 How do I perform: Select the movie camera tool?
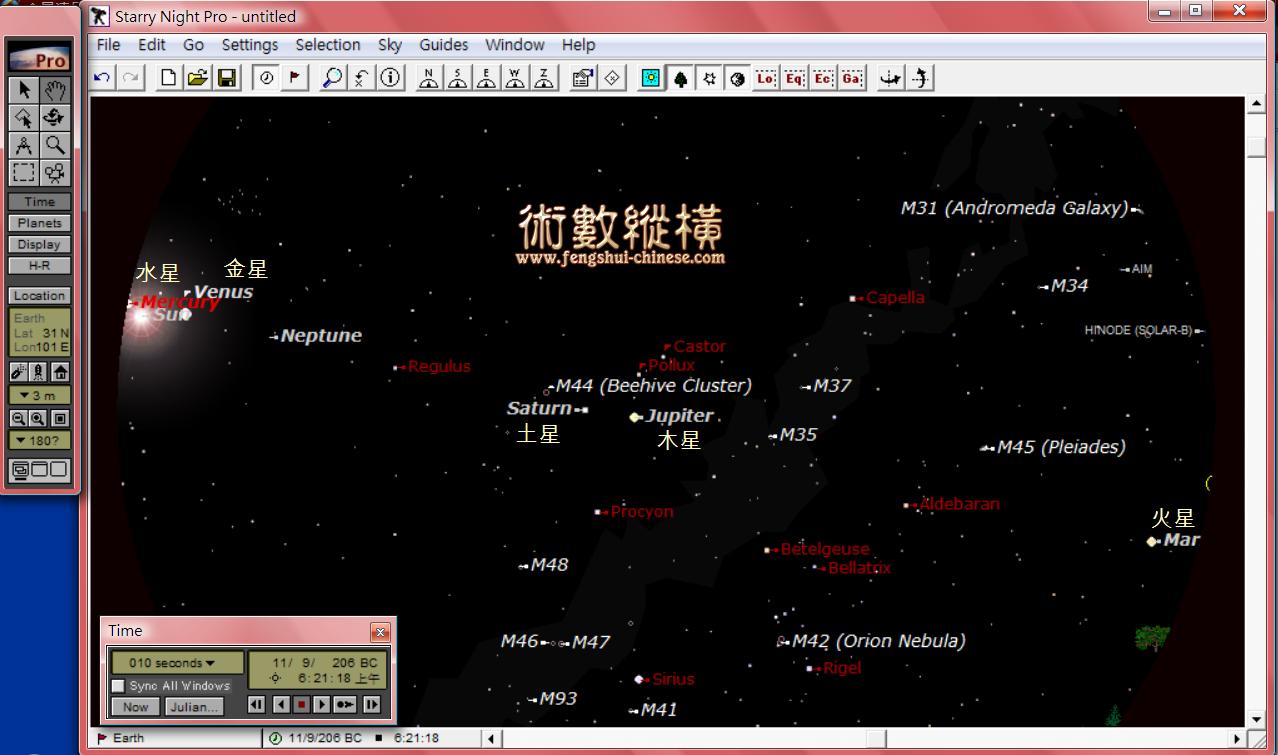[x=54, y=172]
